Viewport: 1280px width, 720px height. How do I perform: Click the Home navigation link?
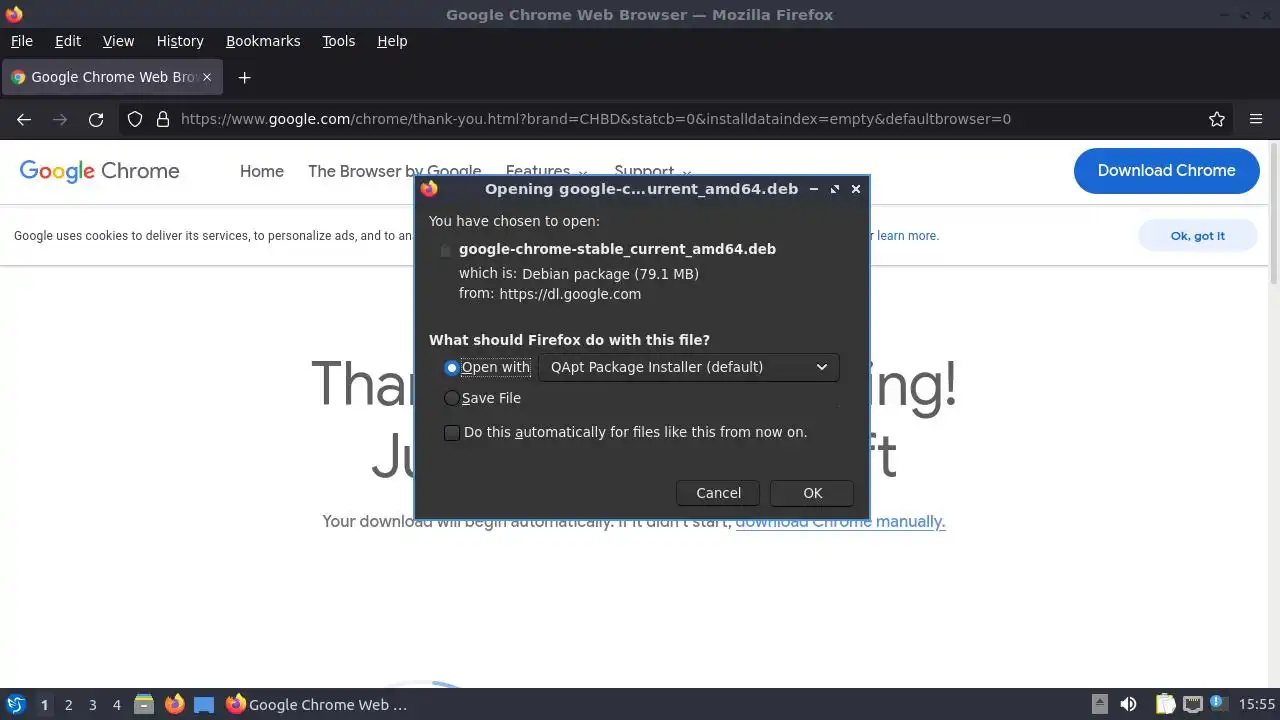tap(262, 171)
